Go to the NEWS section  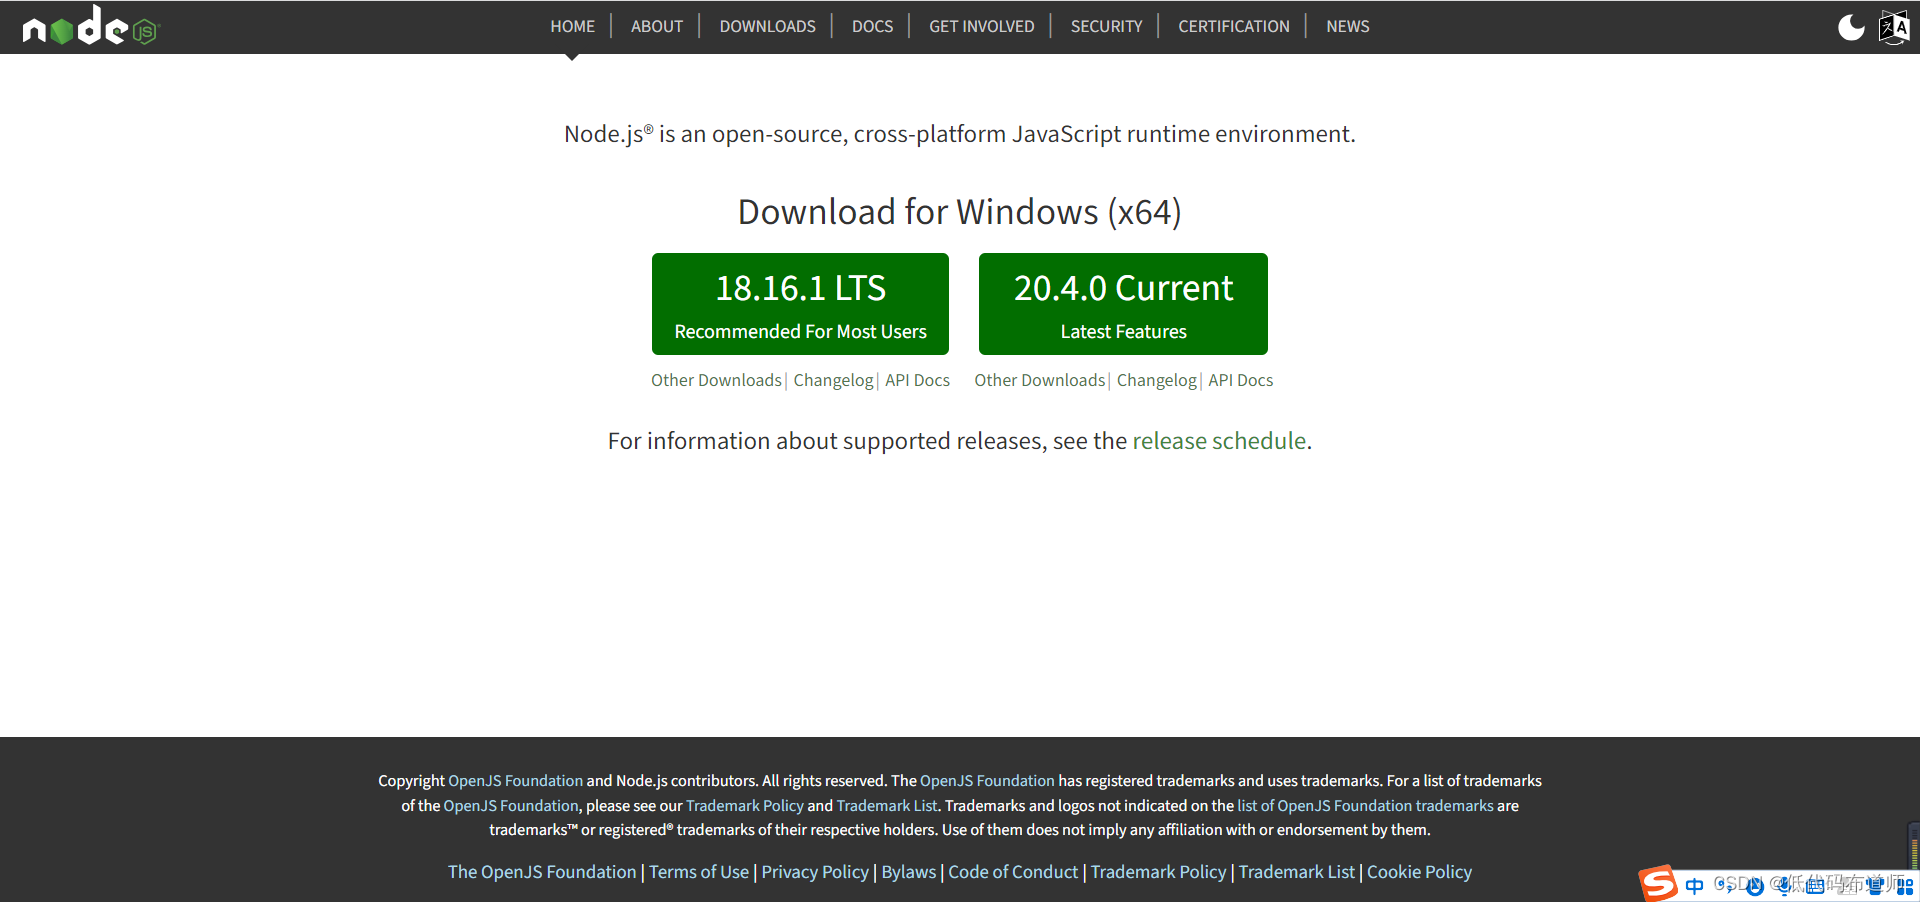point(1347,26)
